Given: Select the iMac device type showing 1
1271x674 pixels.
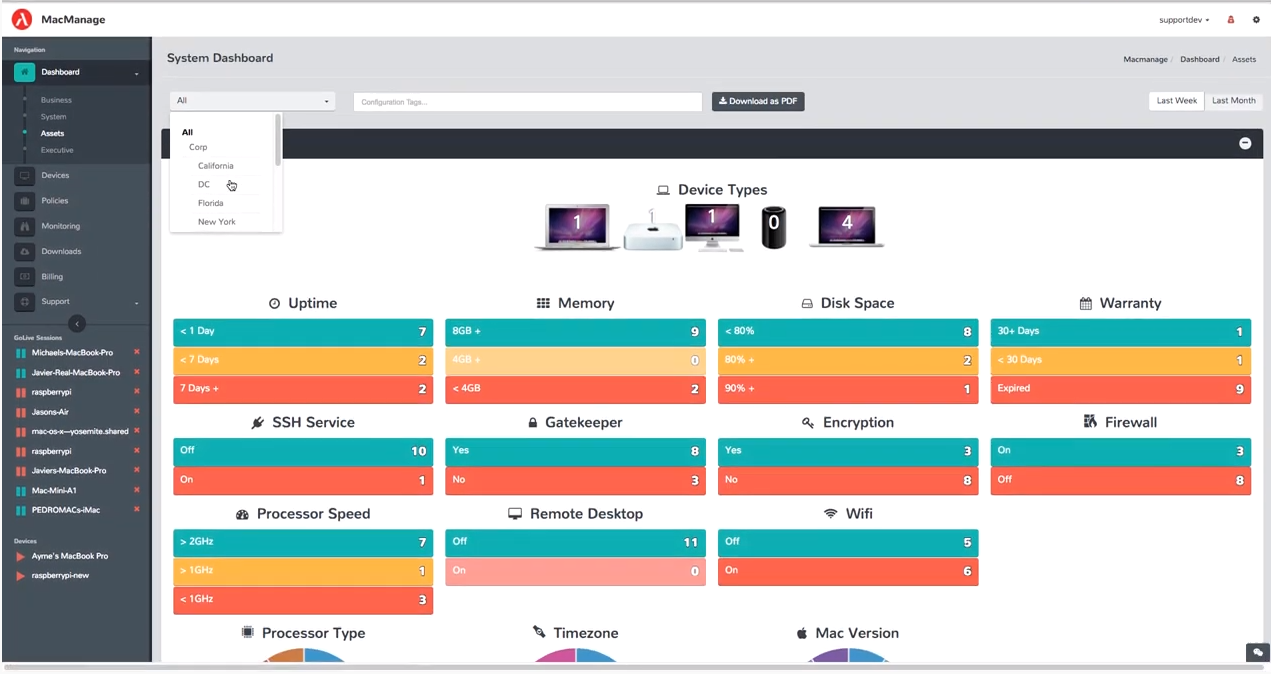Looking at the screenshot, I should click(x=712, y=227).
